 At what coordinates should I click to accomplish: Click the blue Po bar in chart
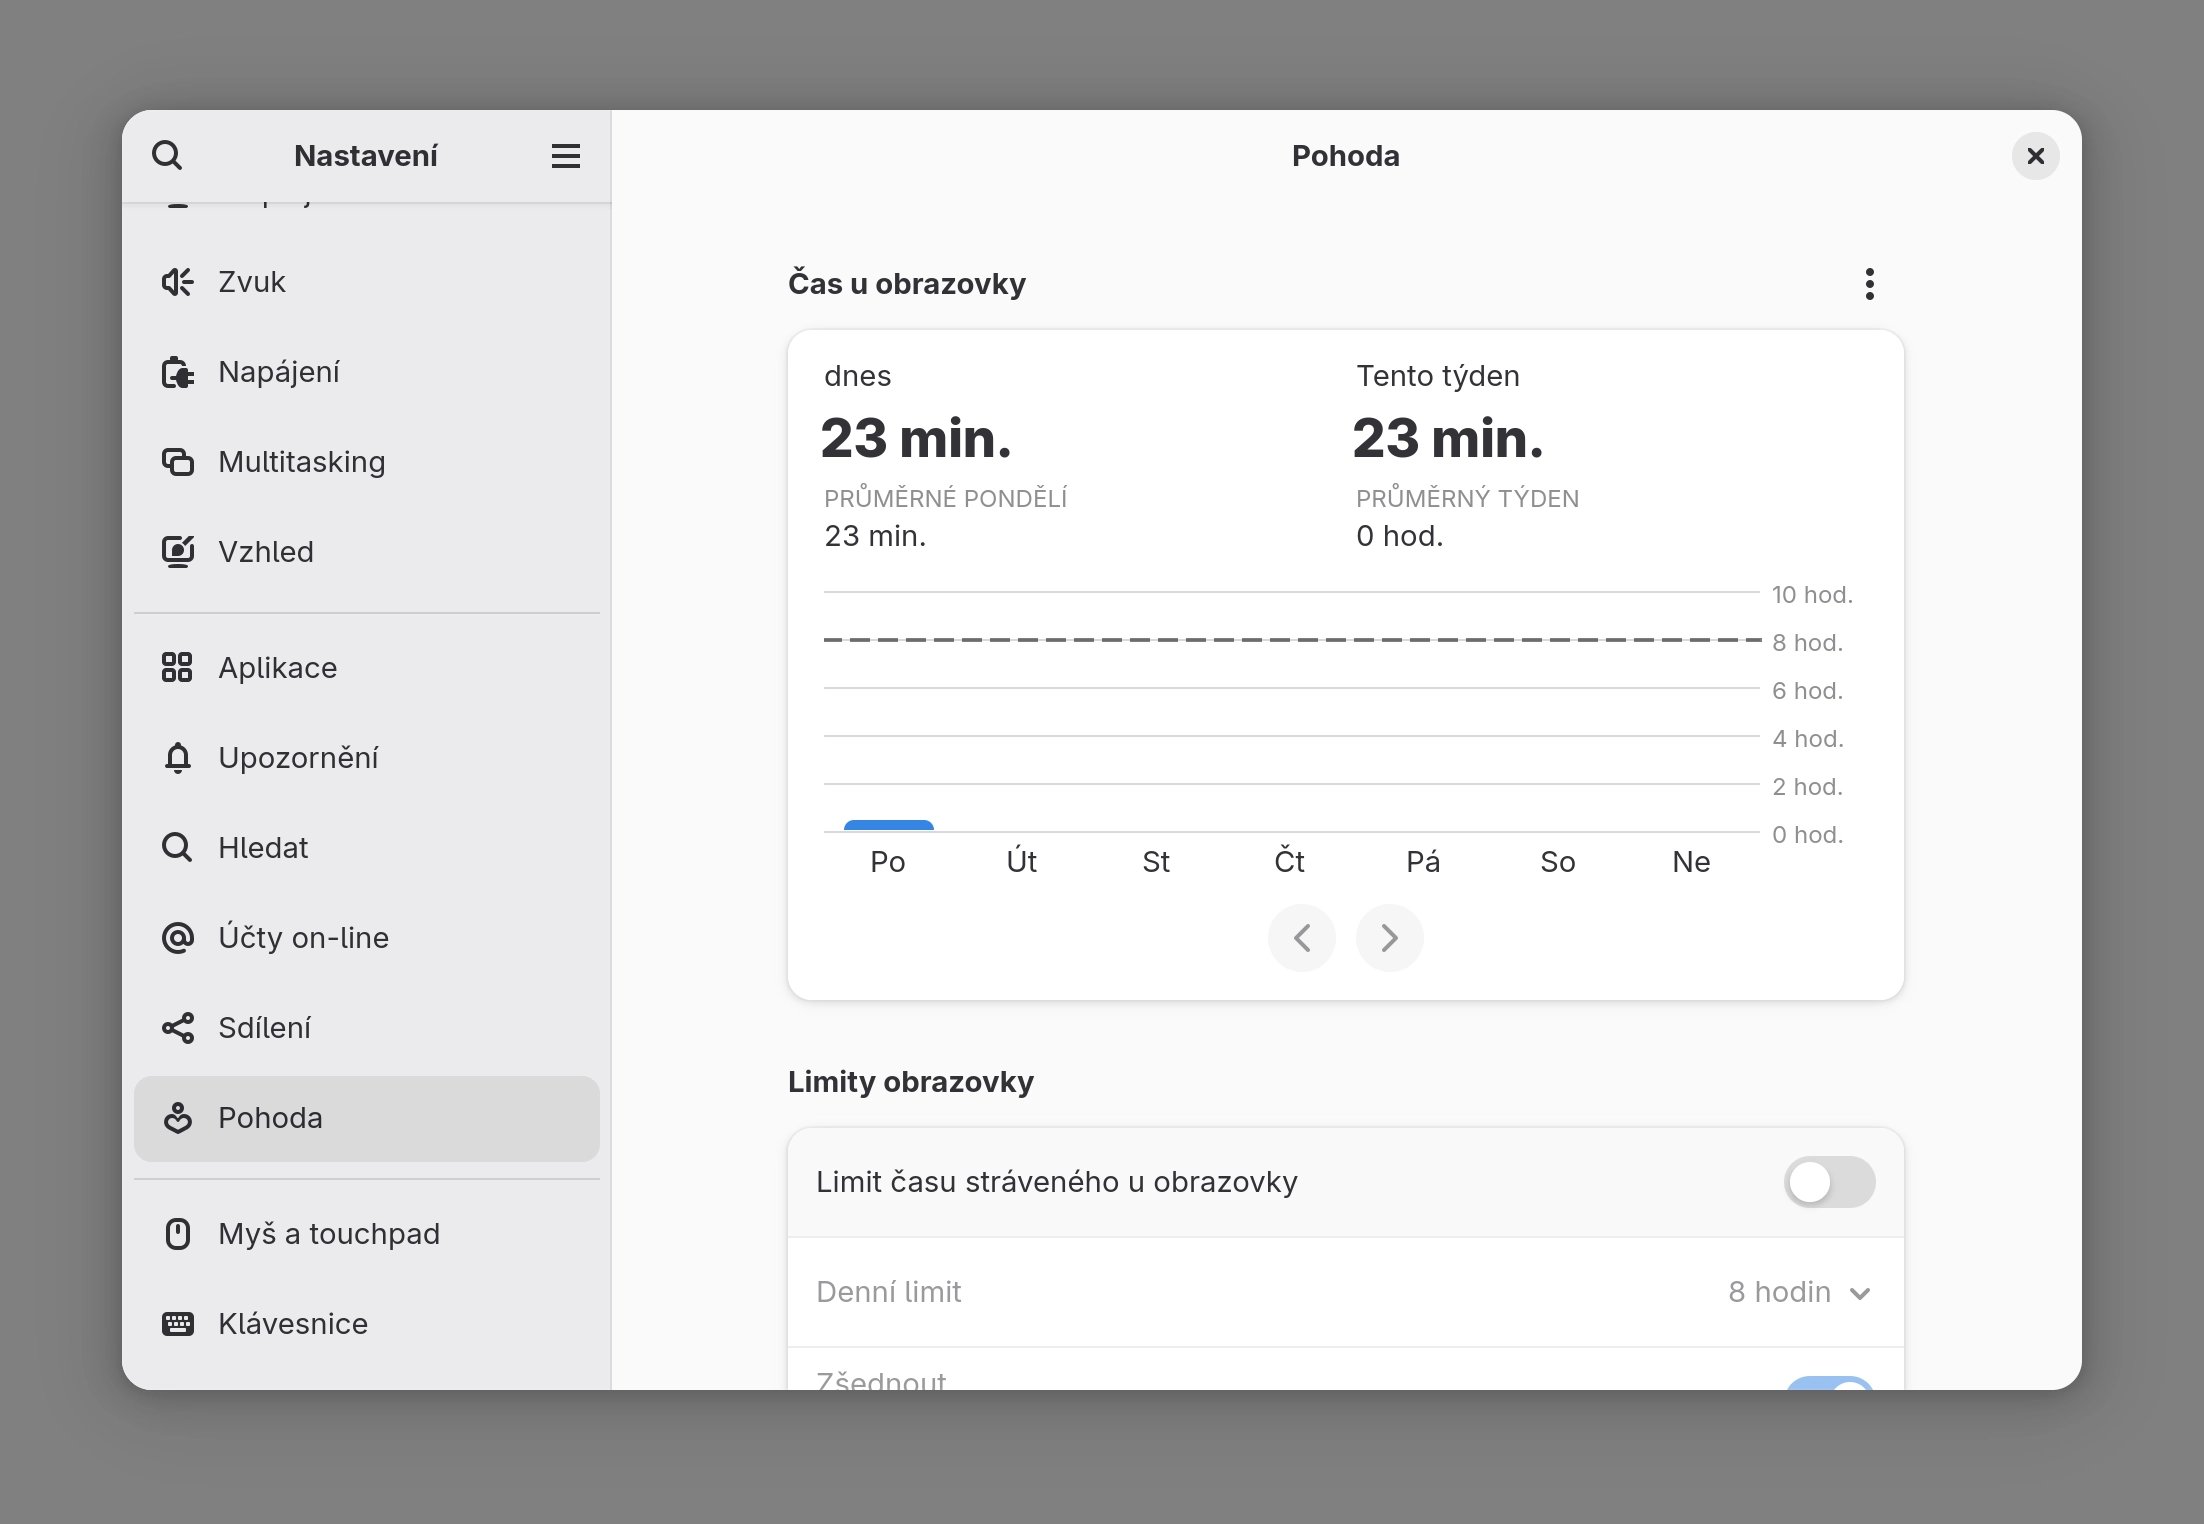888,826
